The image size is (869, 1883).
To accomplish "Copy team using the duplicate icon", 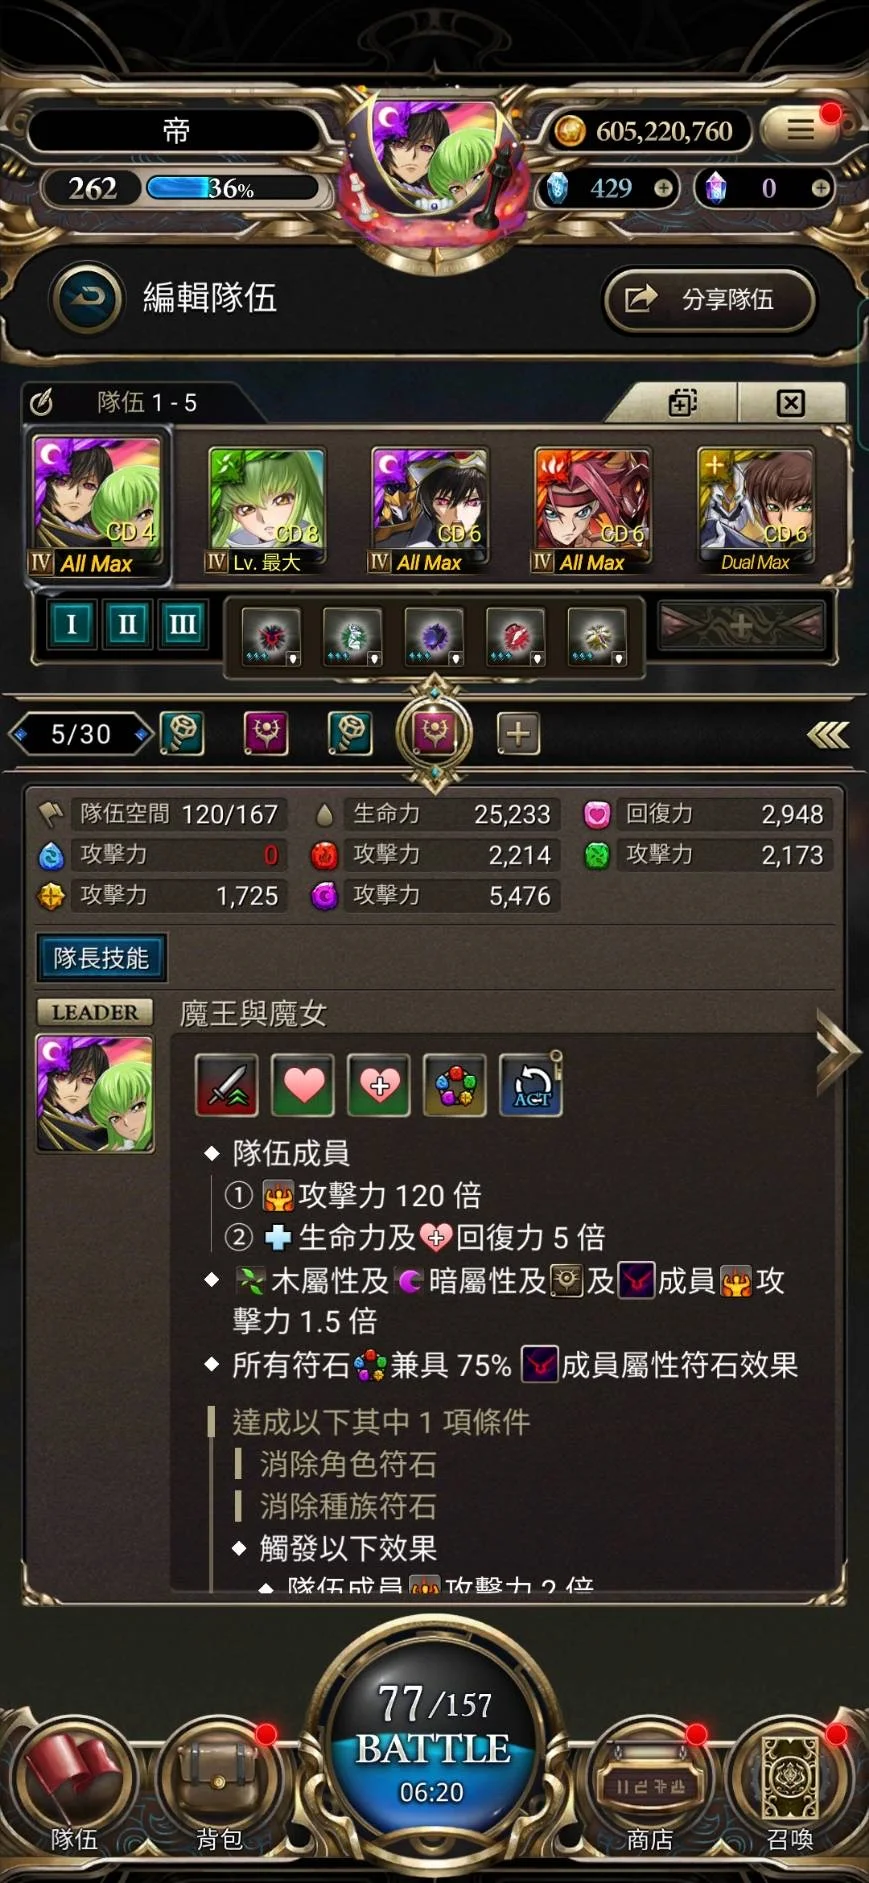I will coord(683,403).
